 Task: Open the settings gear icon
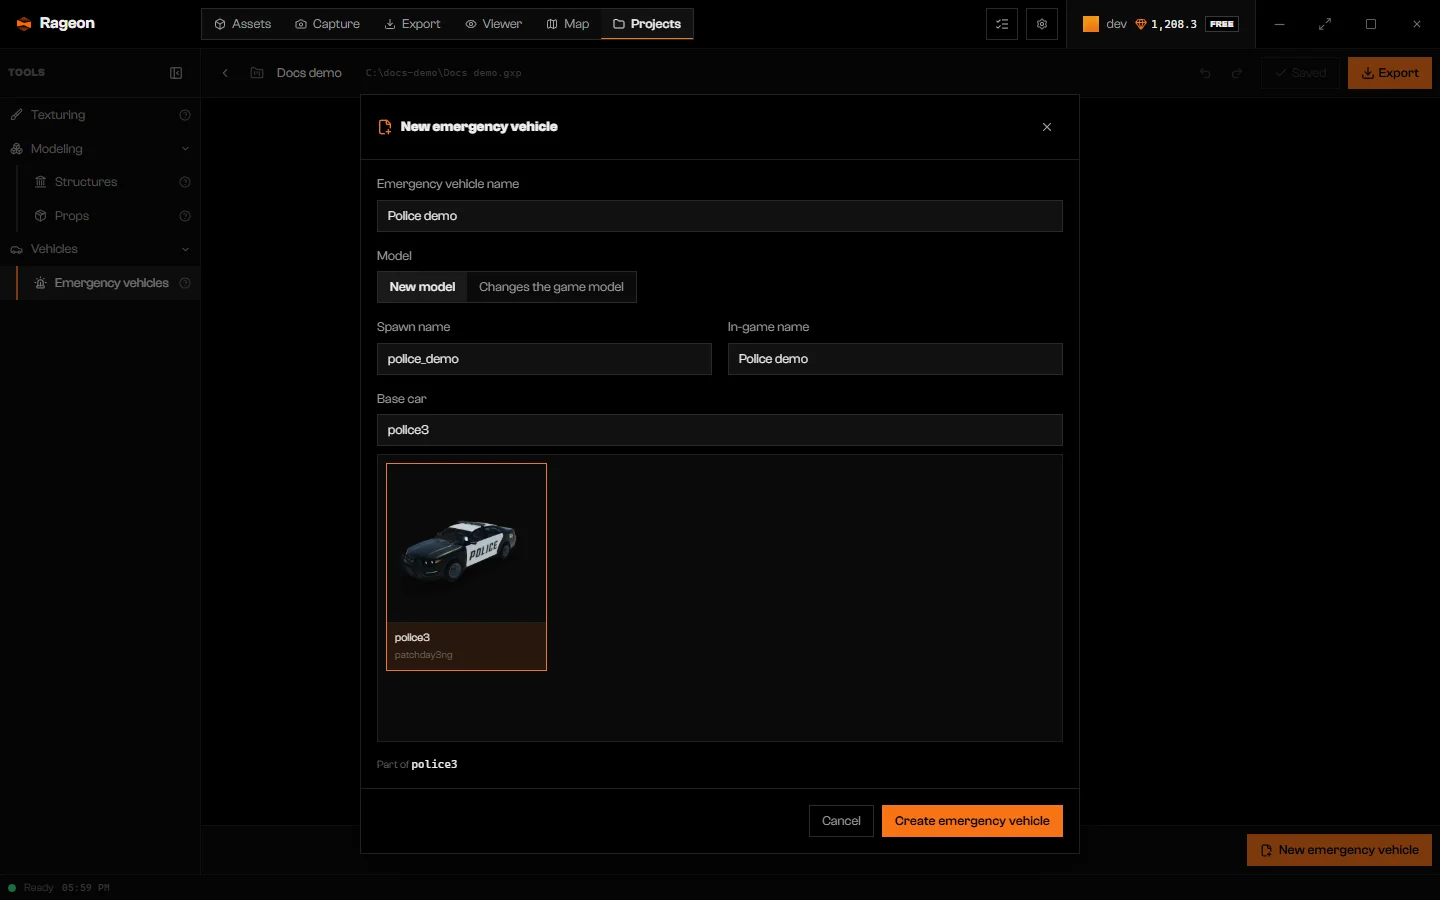pos(1042,24)
